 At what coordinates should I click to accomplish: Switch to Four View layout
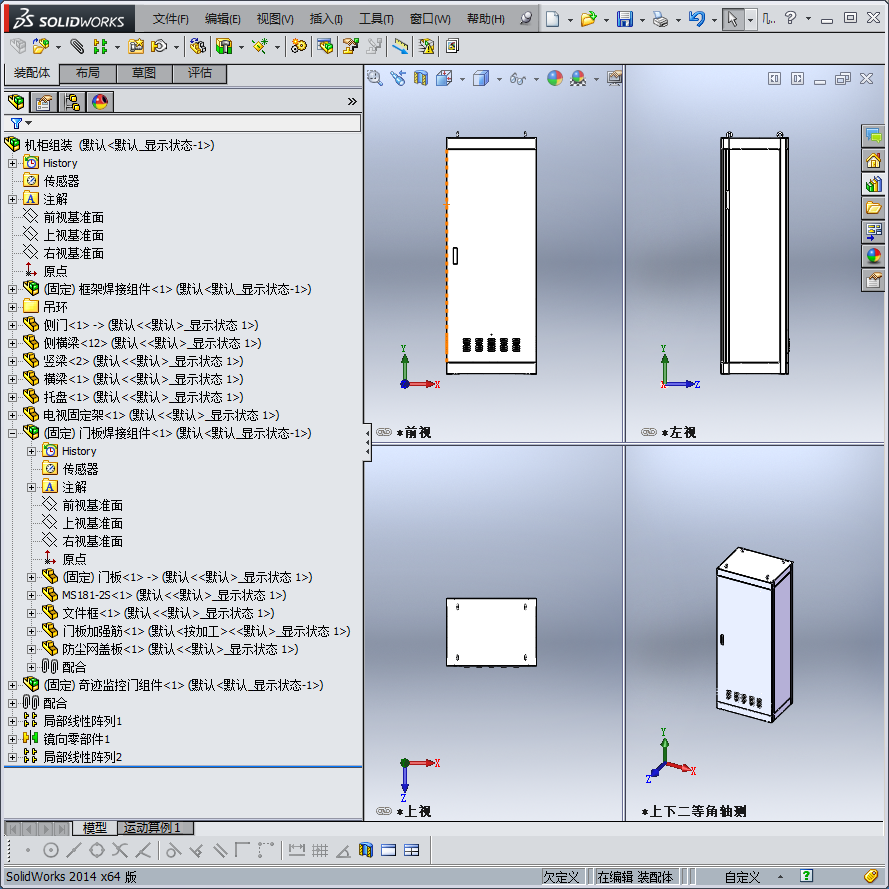(412, 850)
